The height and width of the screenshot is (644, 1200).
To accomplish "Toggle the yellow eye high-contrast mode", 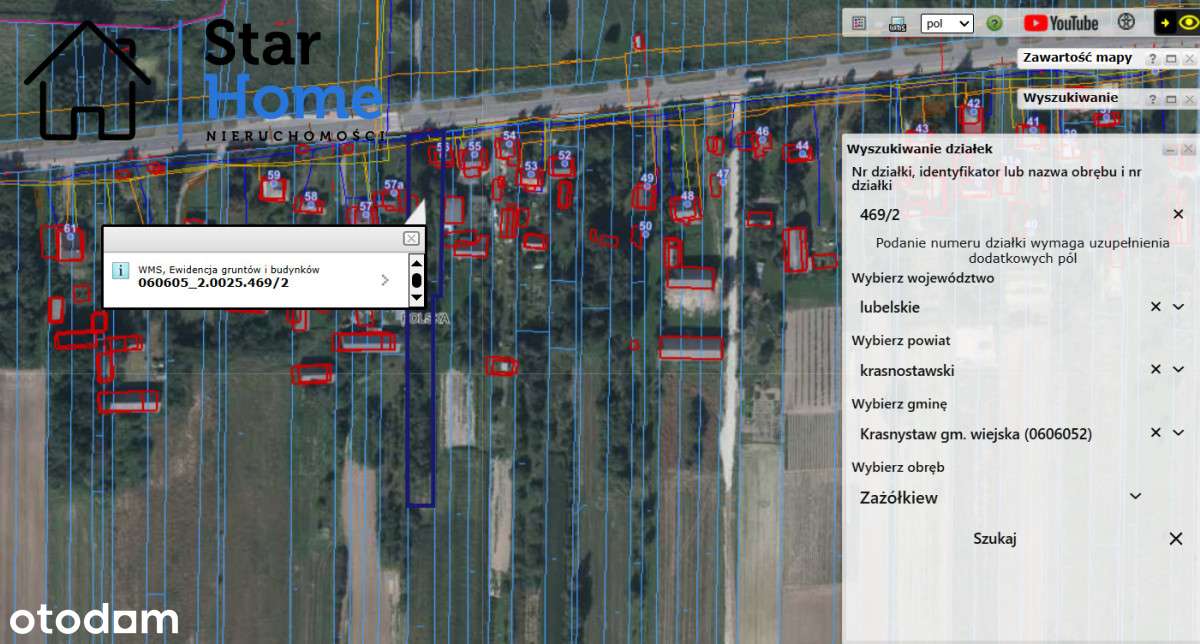I will [1188, 22].
